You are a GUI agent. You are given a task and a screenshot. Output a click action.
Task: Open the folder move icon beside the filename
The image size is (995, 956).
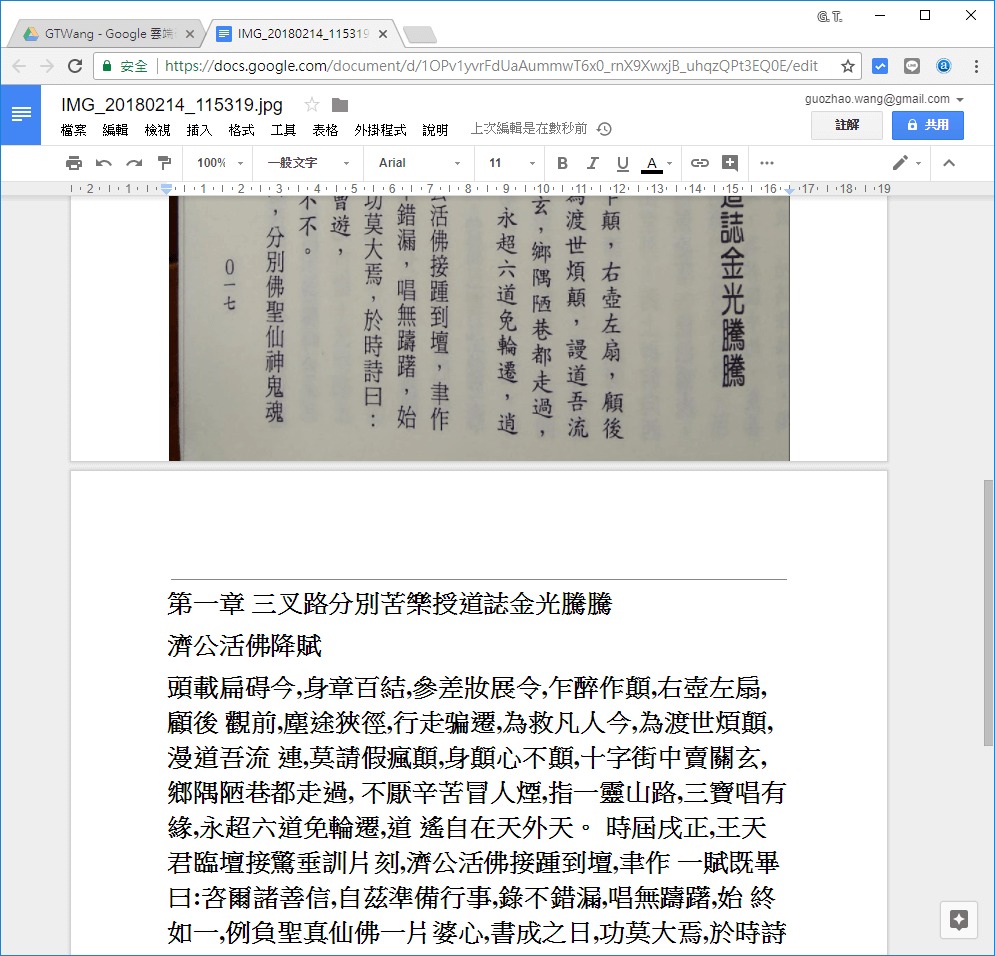(340, 103)
